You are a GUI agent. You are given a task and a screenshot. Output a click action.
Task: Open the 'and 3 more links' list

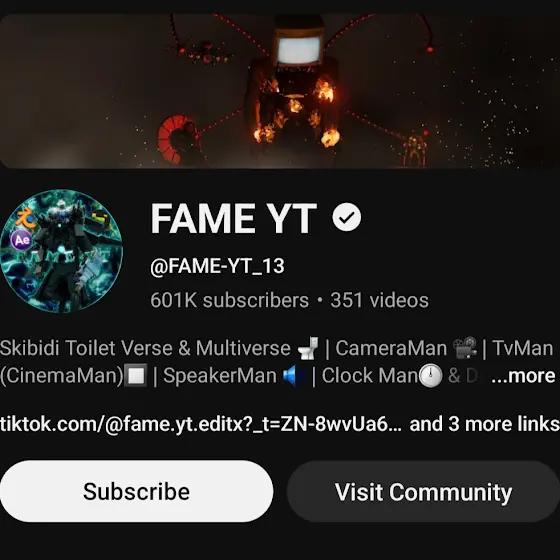(485, 424)
